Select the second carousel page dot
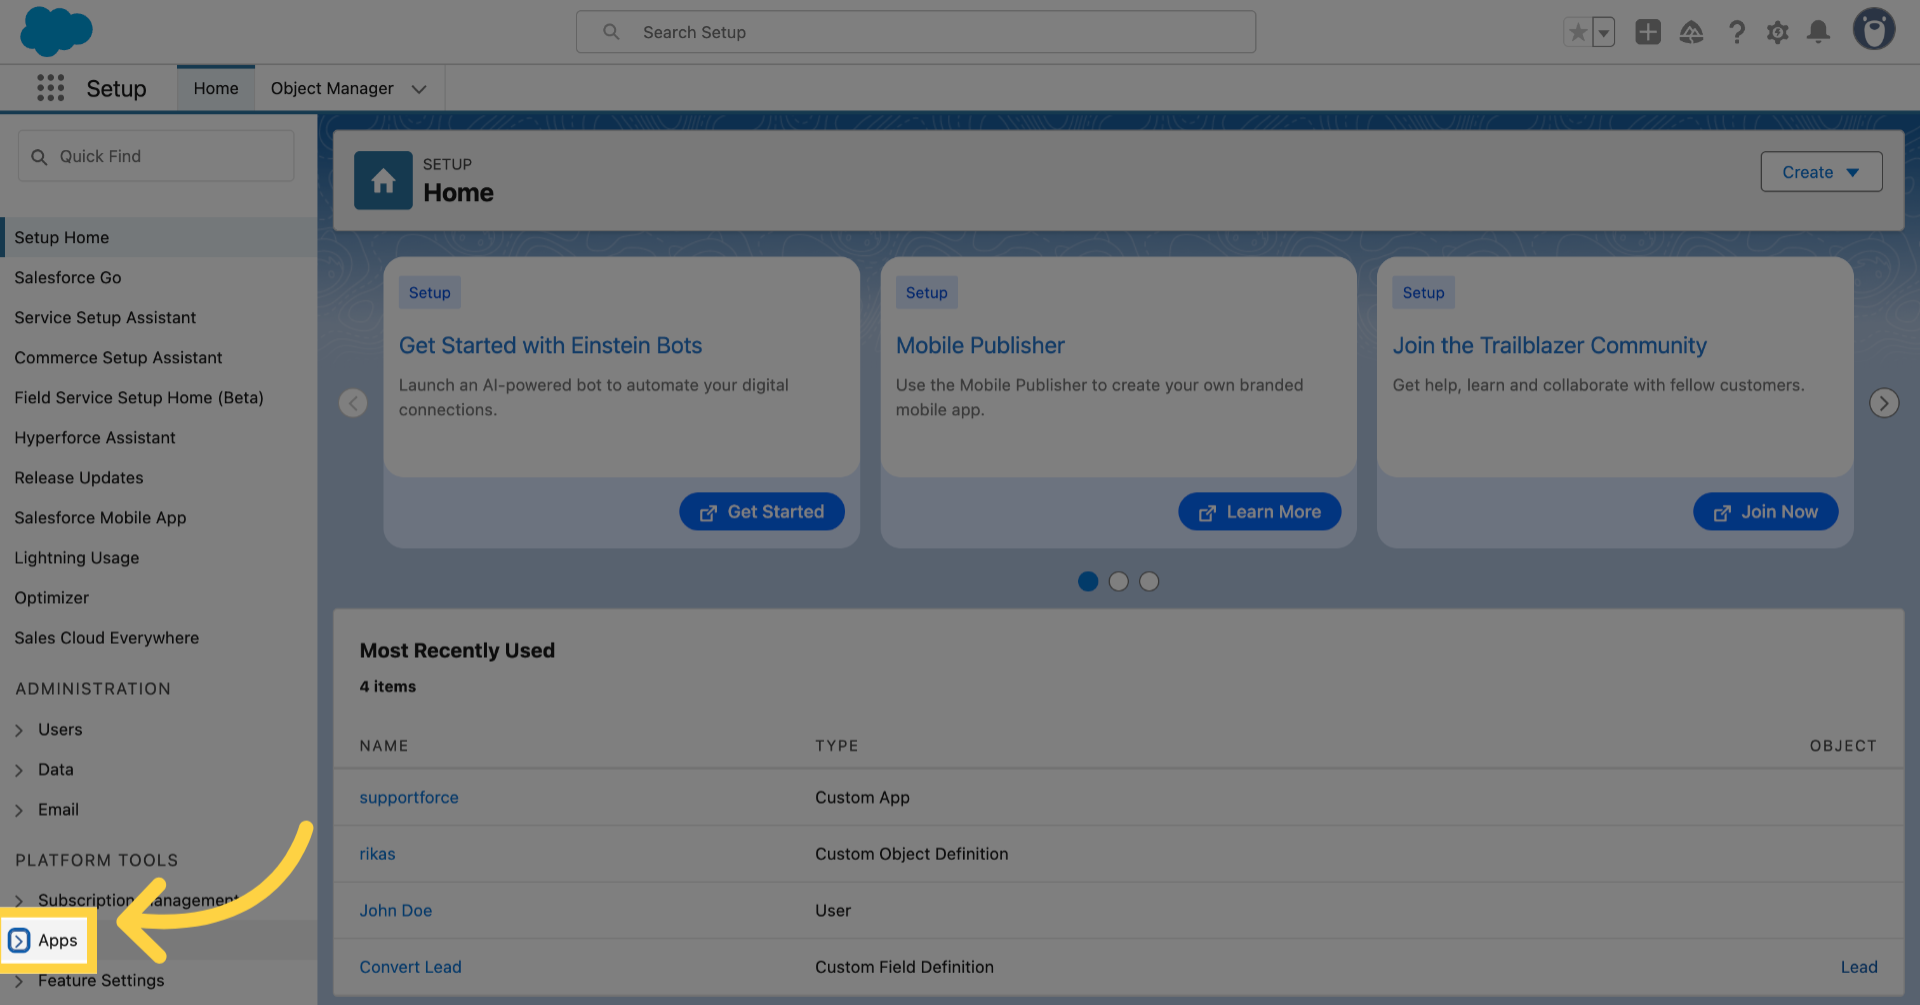The width and height of the screenshot is (1920, 1005). pos(1119,581)
